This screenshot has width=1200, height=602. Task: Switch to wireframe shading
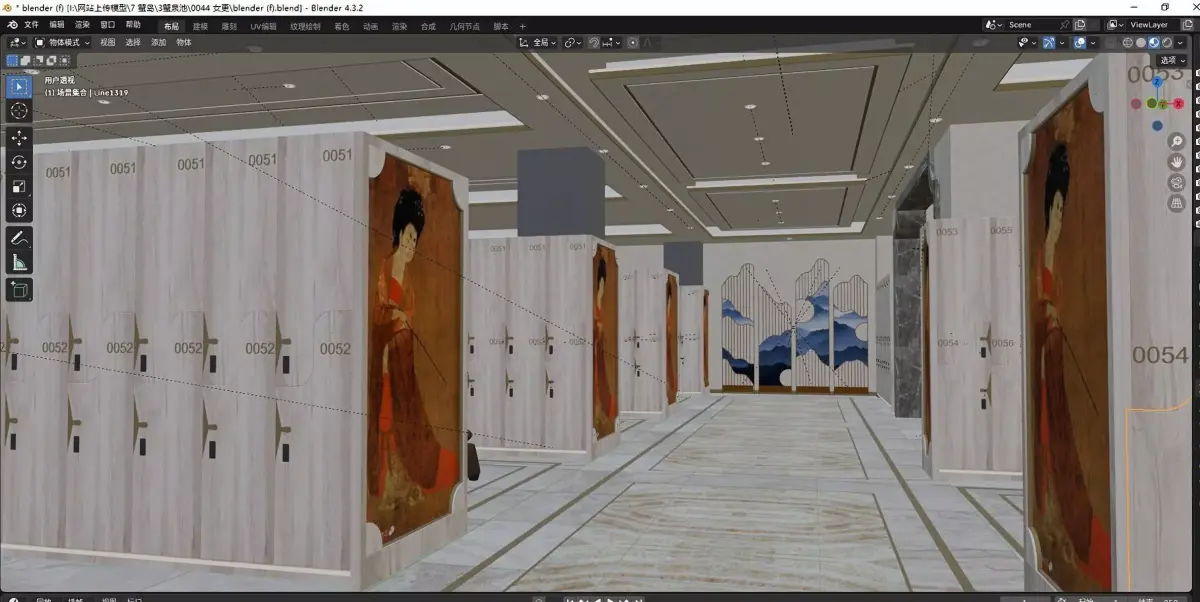click(1128, 43)
